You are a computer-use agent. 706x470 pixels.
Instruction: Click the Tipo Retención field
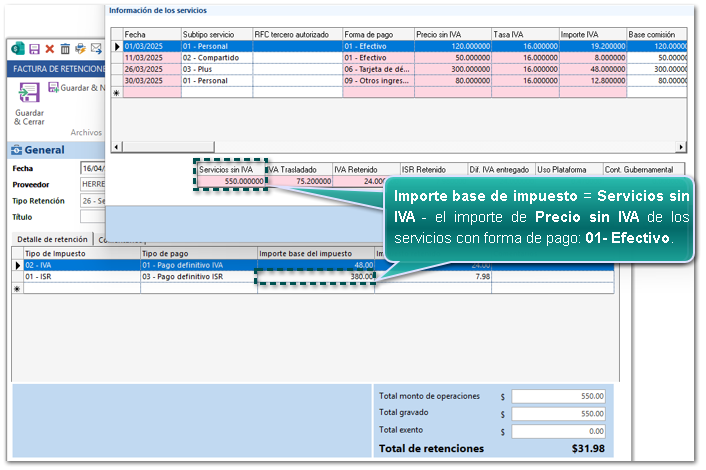(x=93, y=201)
